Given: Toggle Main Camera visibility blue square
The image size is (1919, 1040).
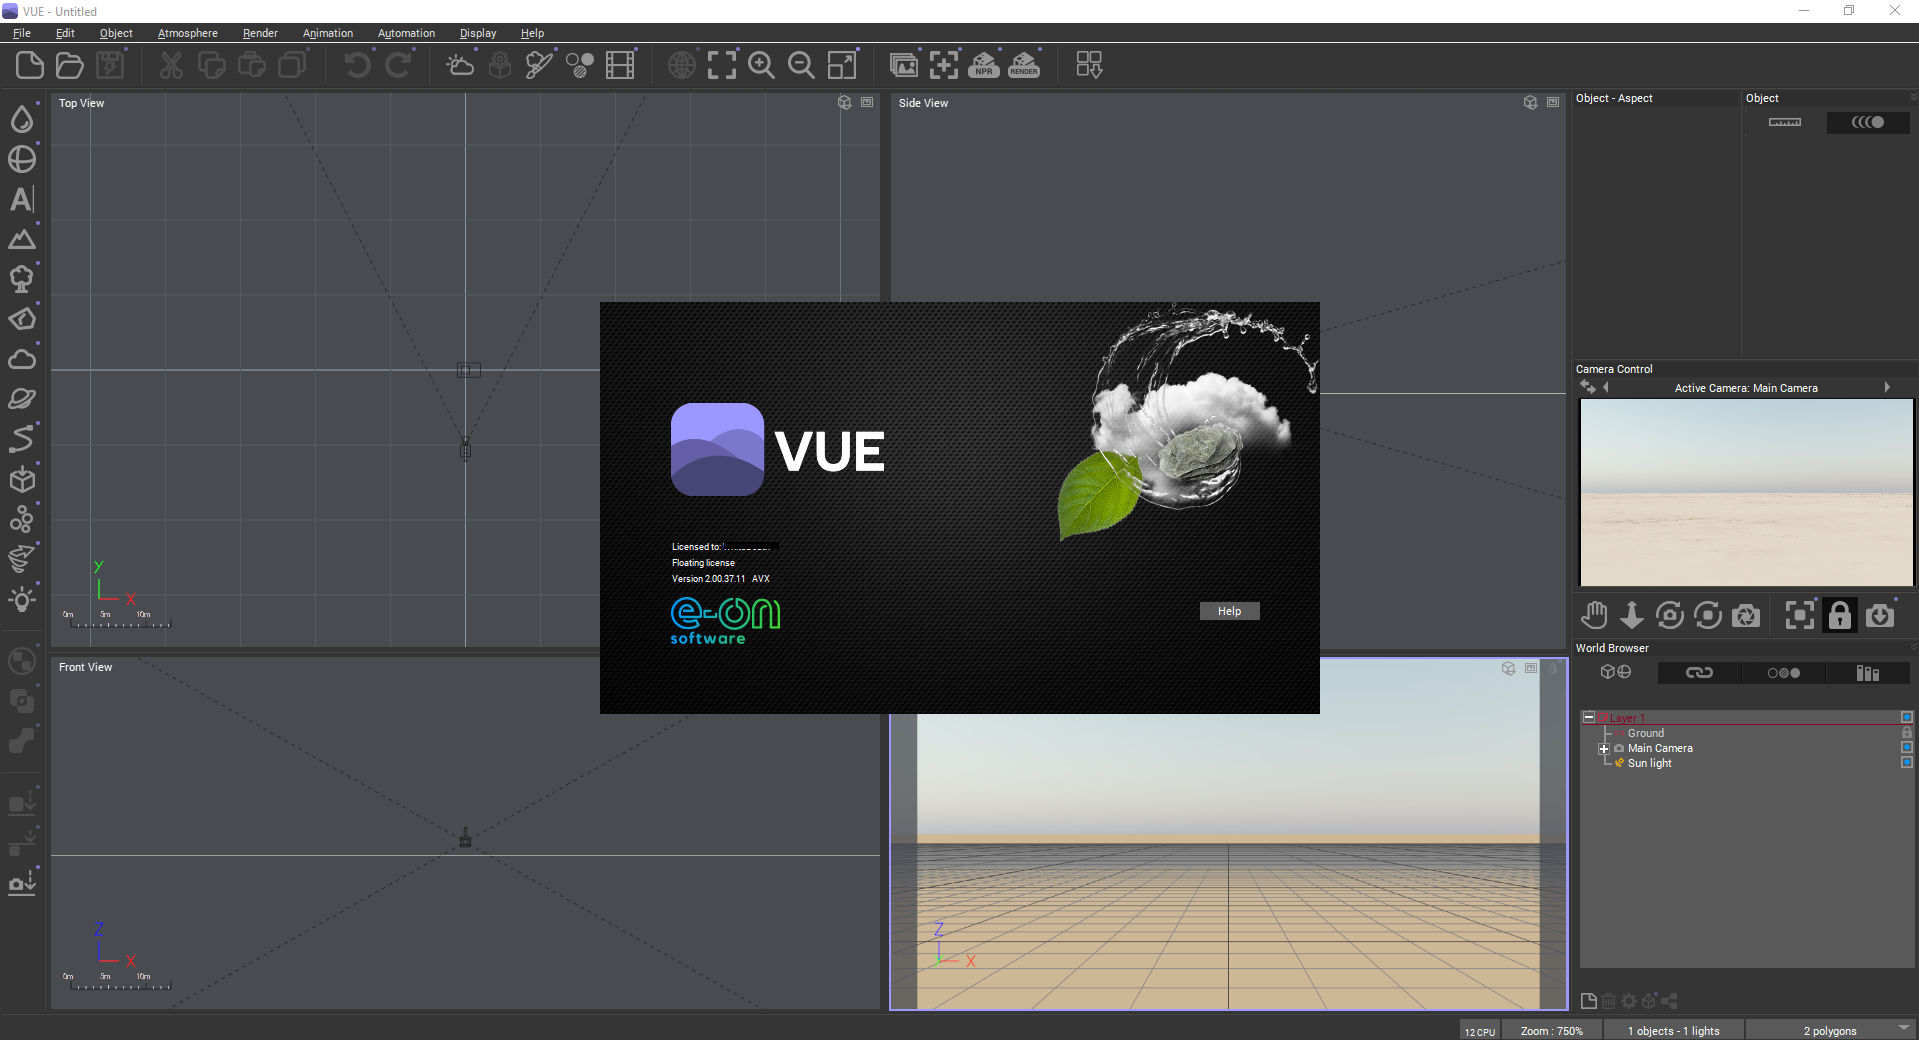Looking at the screenshot, I should (x=1907, y=748).
